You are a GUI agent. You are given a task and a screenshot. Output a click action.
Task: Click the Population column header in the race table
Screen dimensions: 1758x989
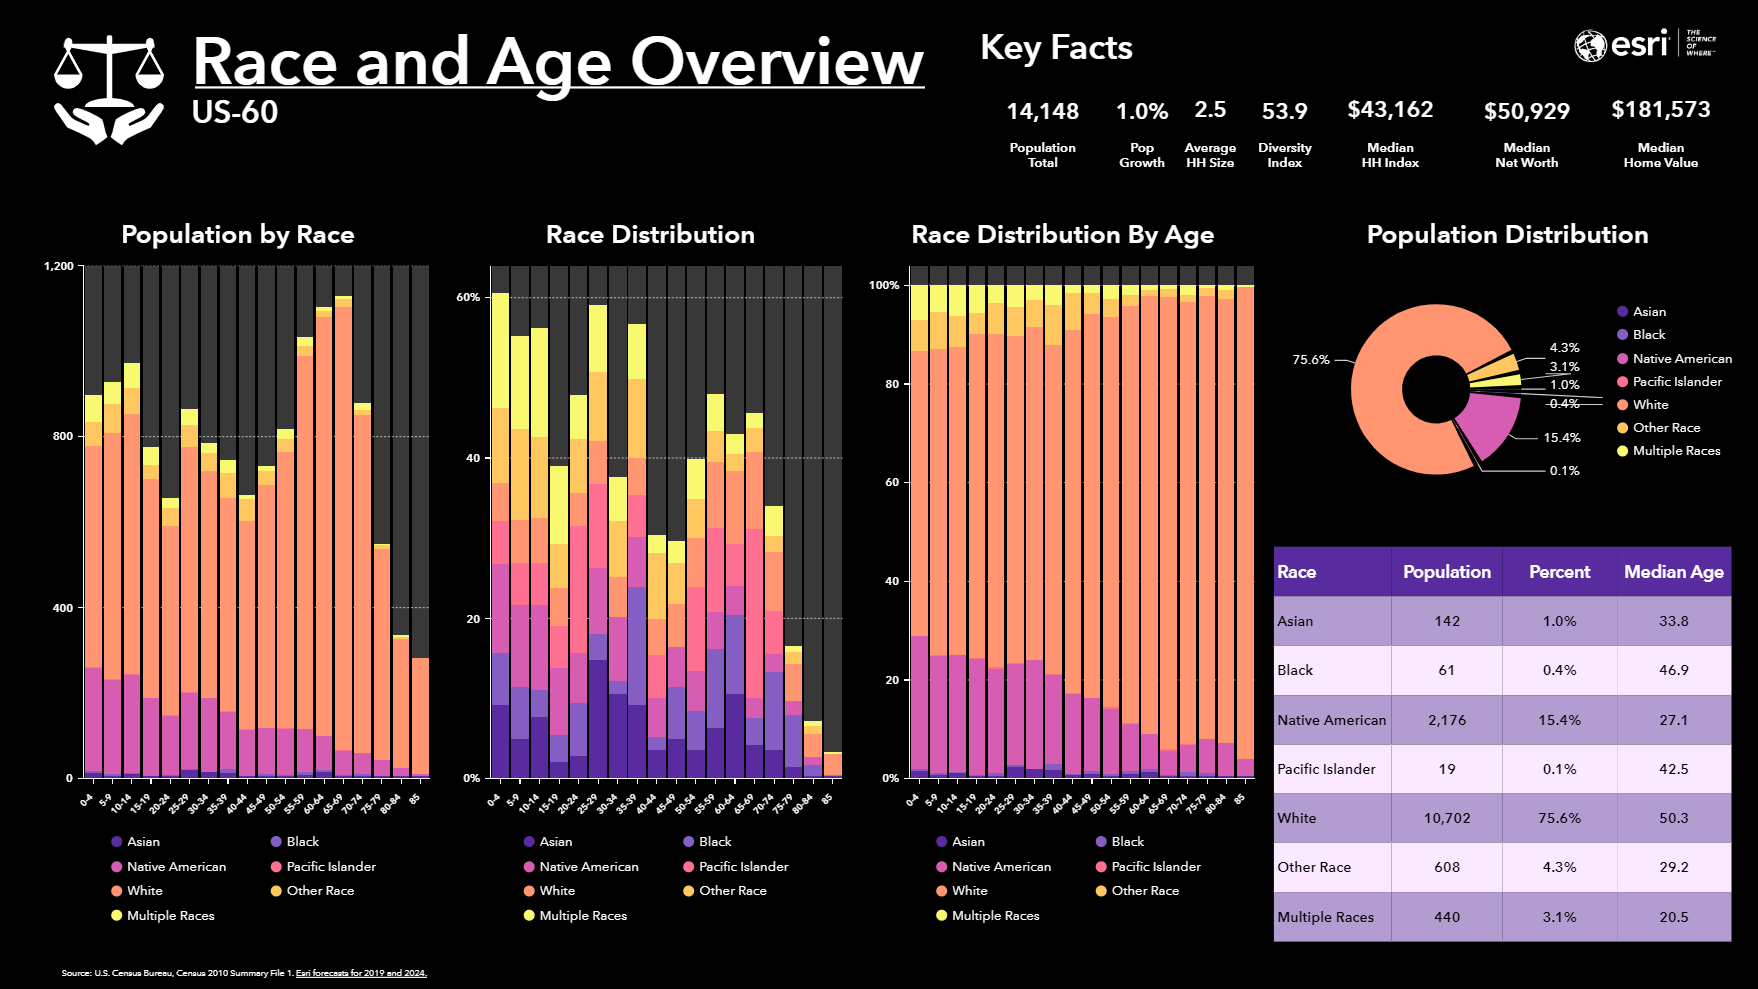click(x=1446, y=571)
